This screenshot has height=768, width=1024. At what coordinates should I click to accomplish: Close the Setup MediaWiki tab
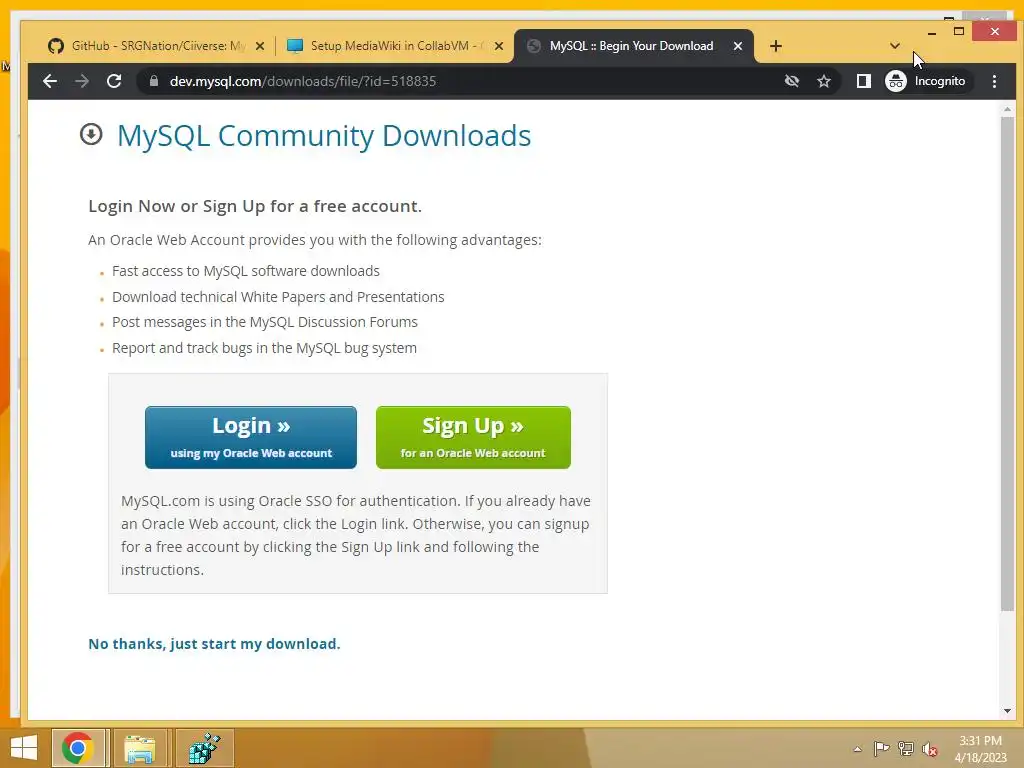coord(498,46)
